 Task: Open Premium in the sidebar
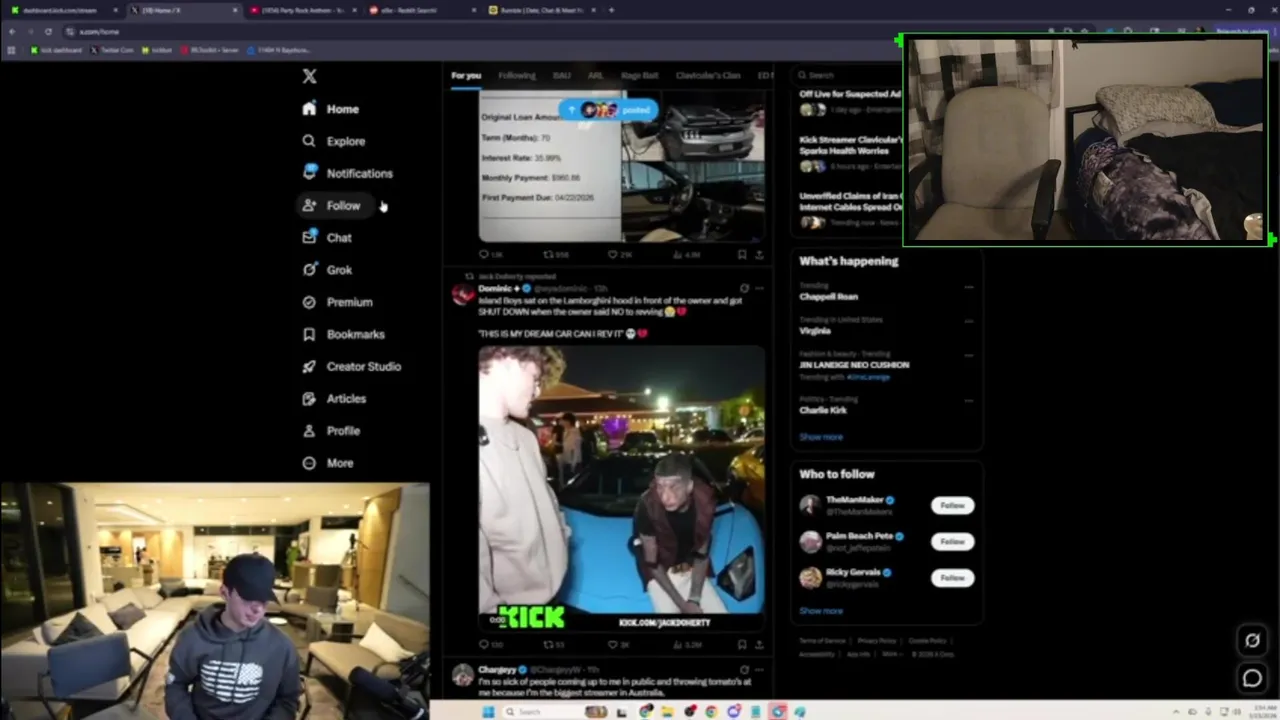tap(338, 301)
